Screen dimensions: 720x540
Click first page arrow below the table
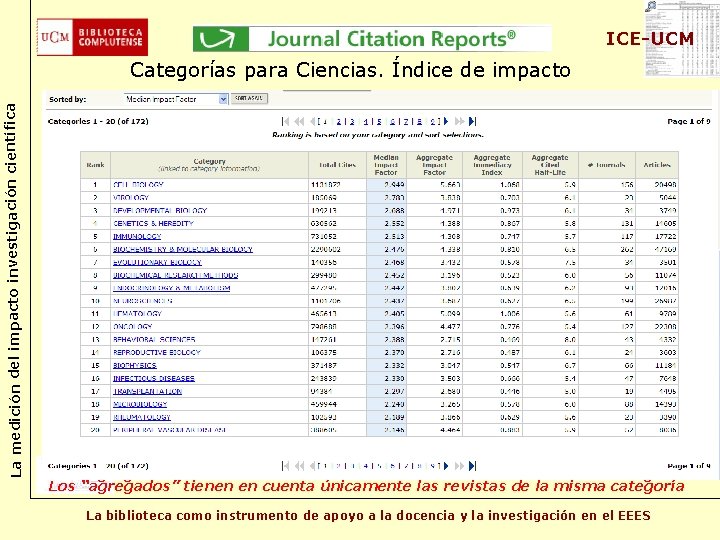[x=285, y=466]
